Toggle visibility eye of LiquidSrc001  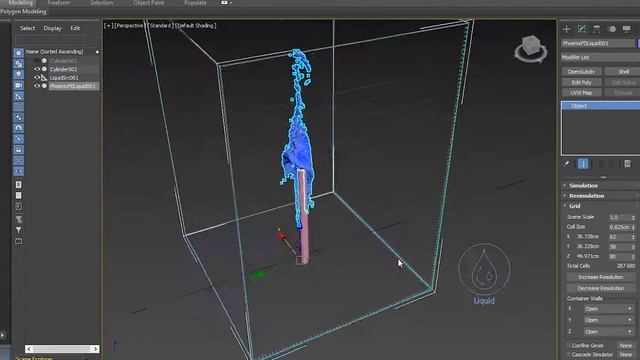[x=37, y=78]
